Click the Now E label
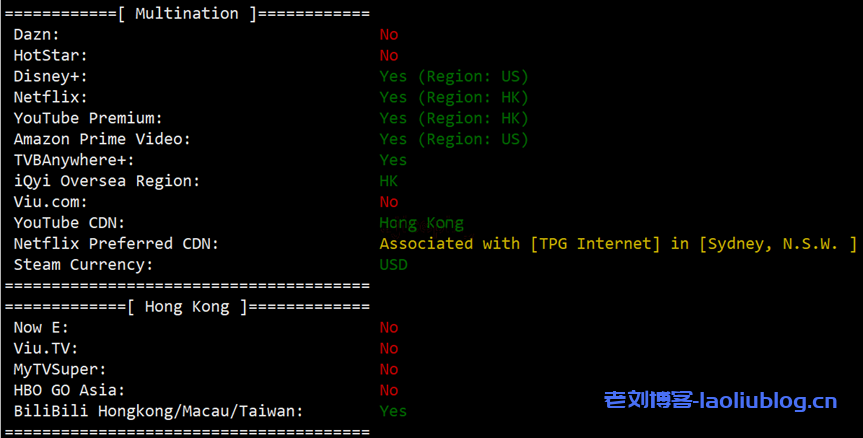863x438 pixels. tap(41, 328)
